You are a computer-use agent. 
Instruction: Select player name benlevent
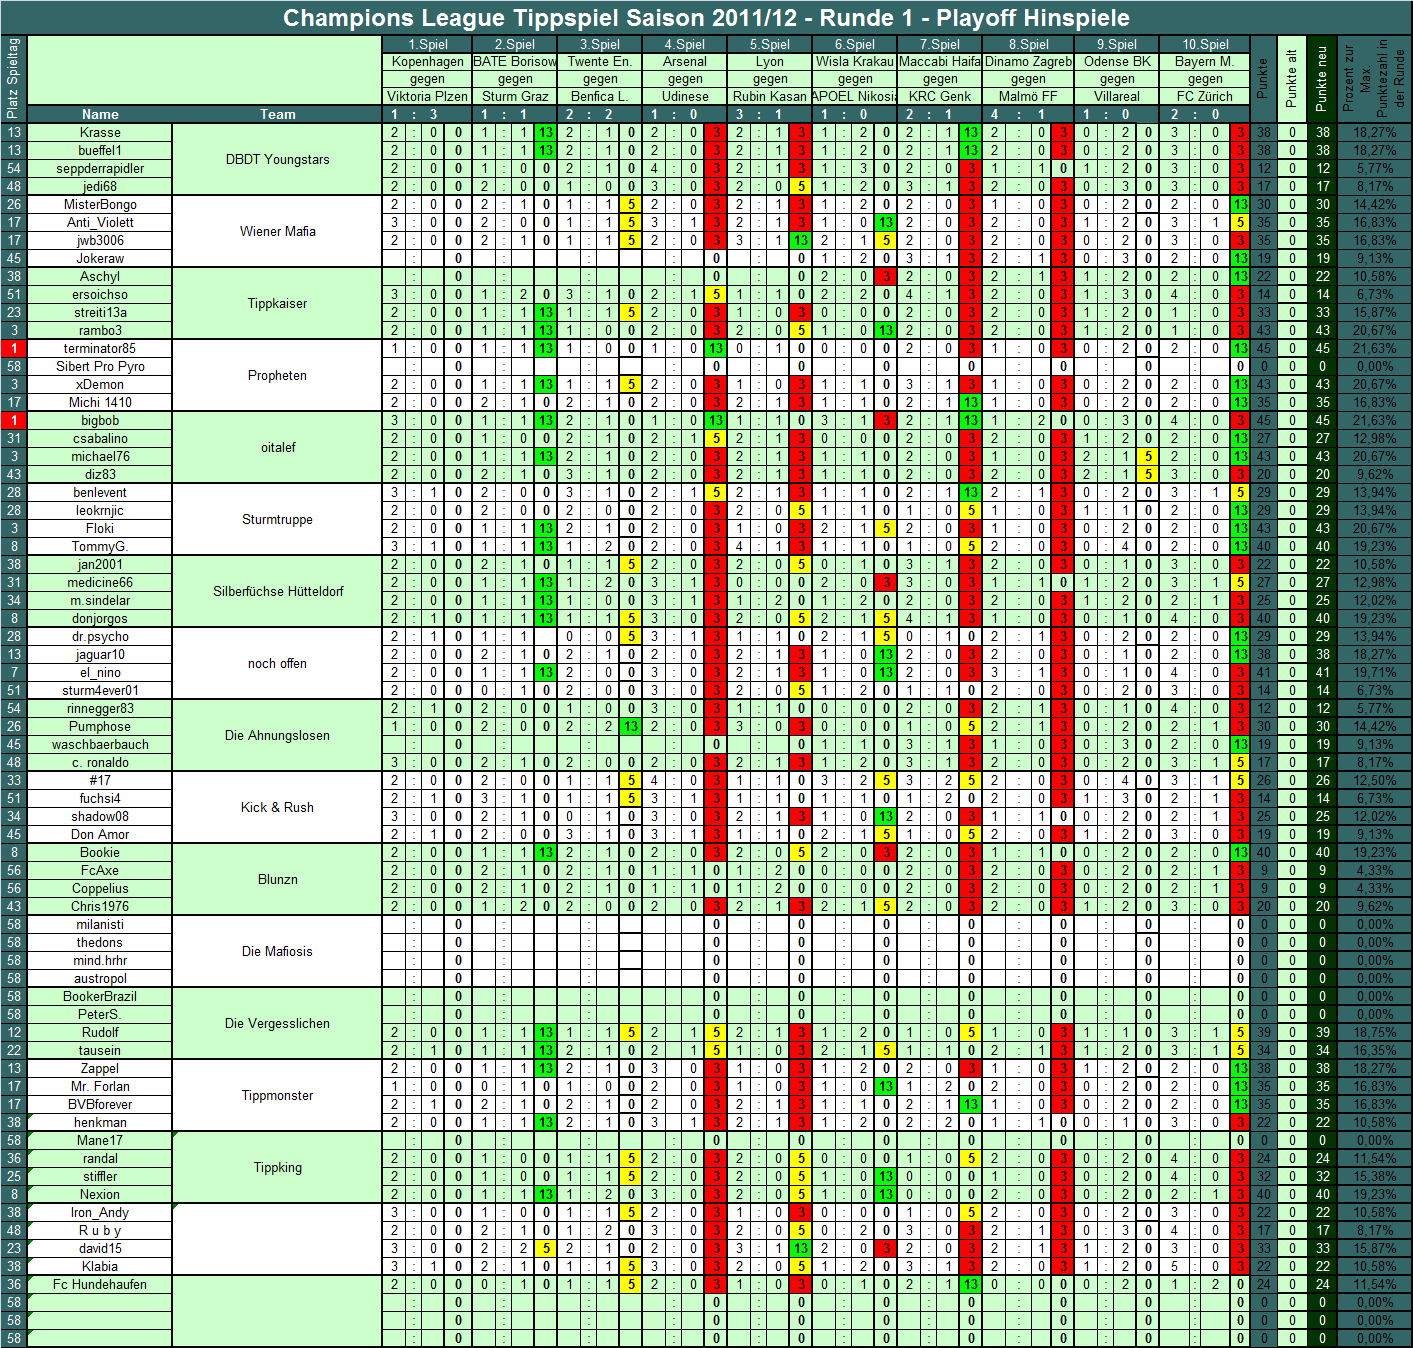(100, 492)
